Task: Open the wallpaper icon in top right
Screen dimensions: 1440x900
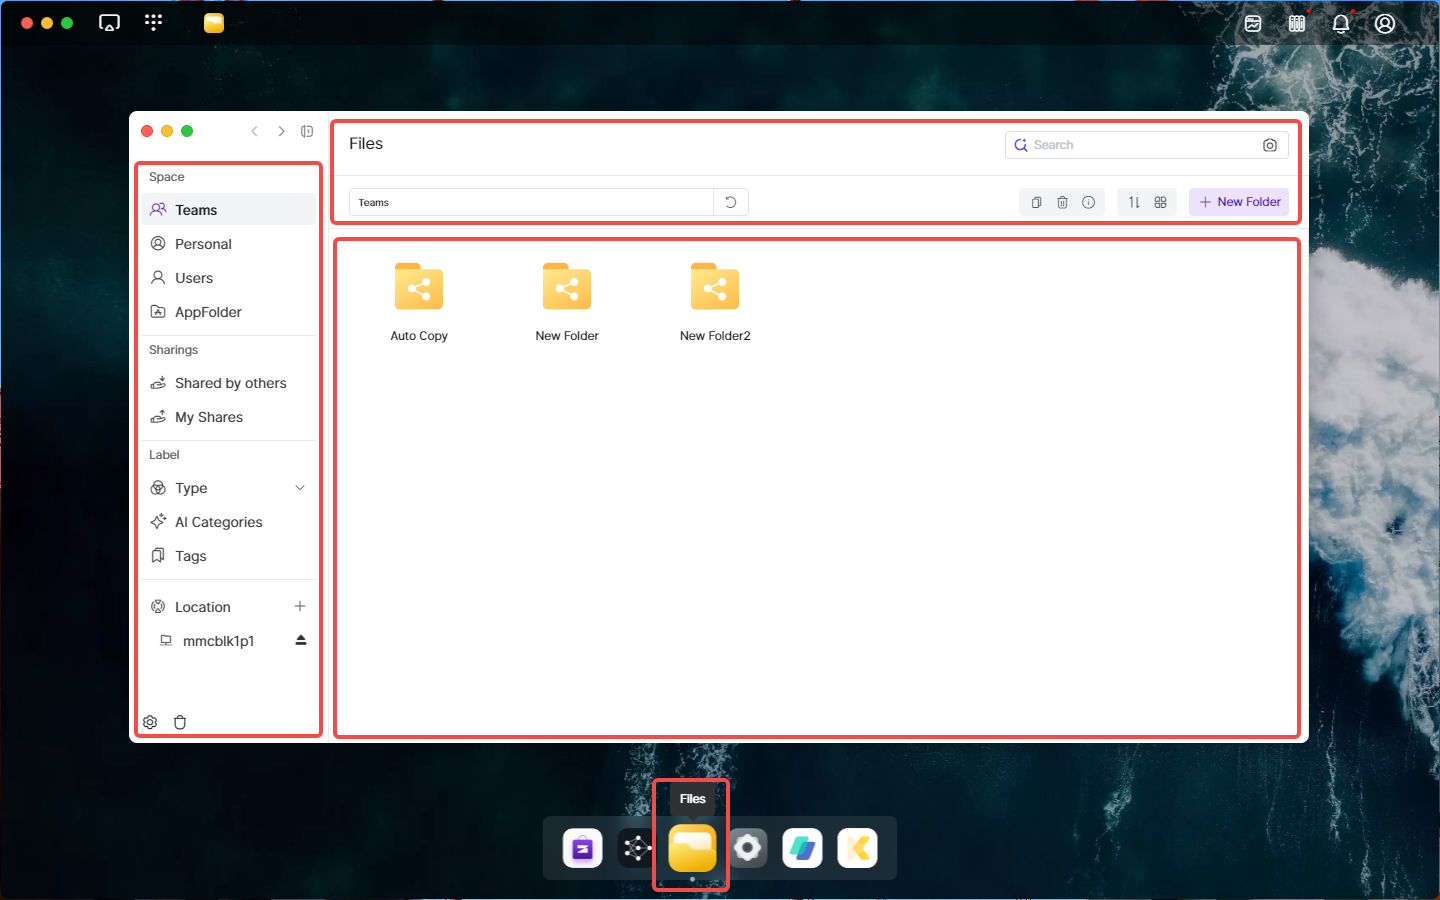Action: click(x=1253, y=23)
